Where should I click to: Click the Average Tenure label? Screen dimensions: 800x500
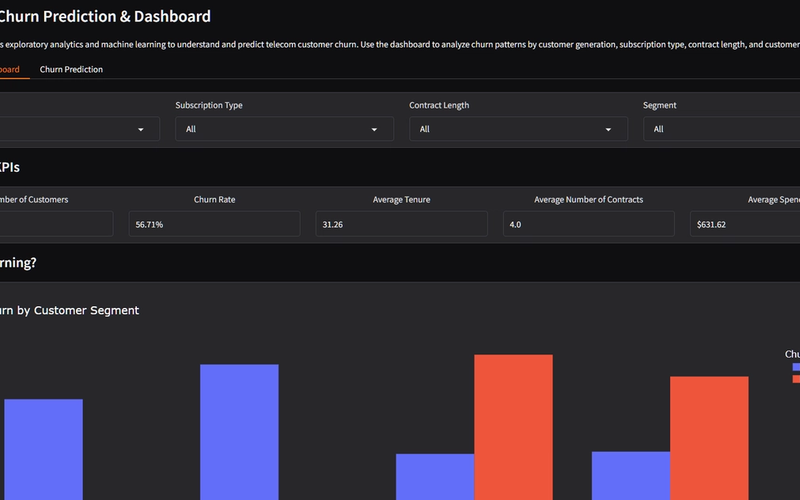(x=402, y=199)
